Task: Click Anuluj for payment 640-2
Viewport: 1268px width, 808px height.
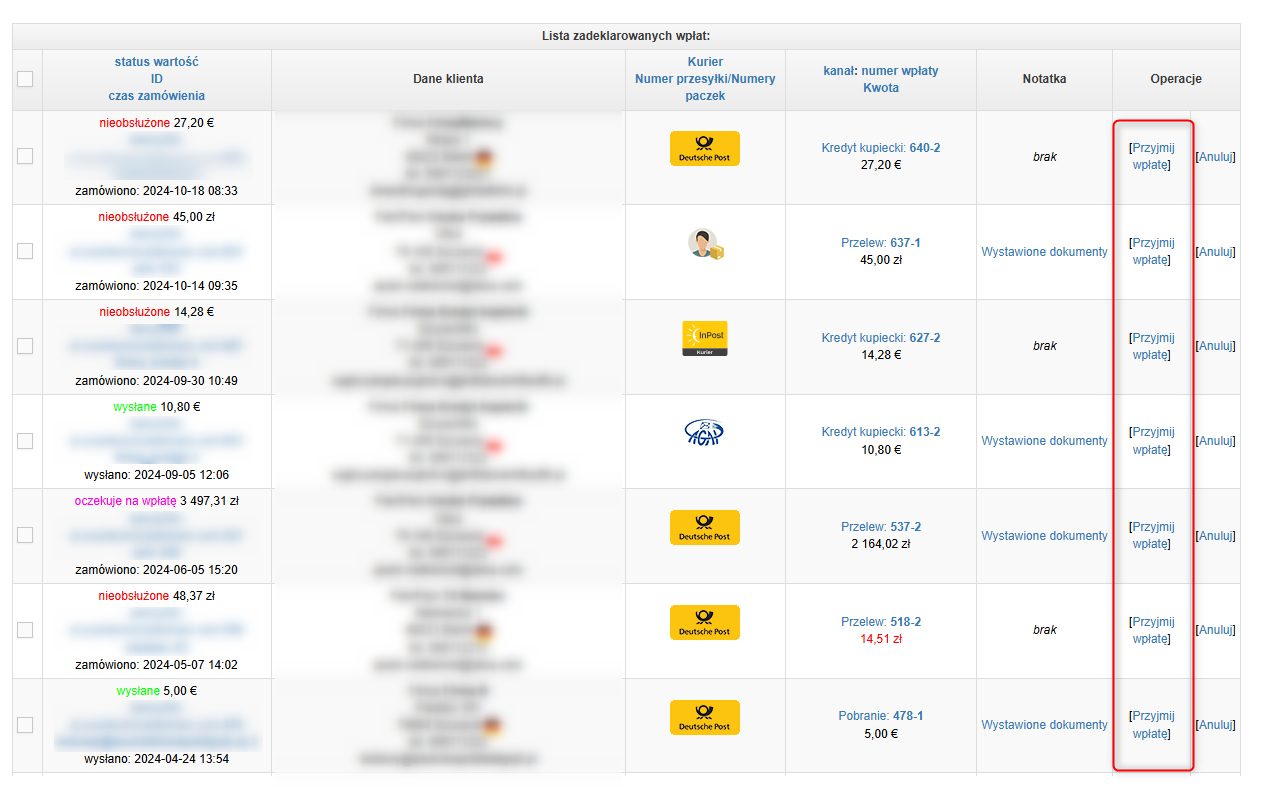Action: click(x=1216, y=157)
